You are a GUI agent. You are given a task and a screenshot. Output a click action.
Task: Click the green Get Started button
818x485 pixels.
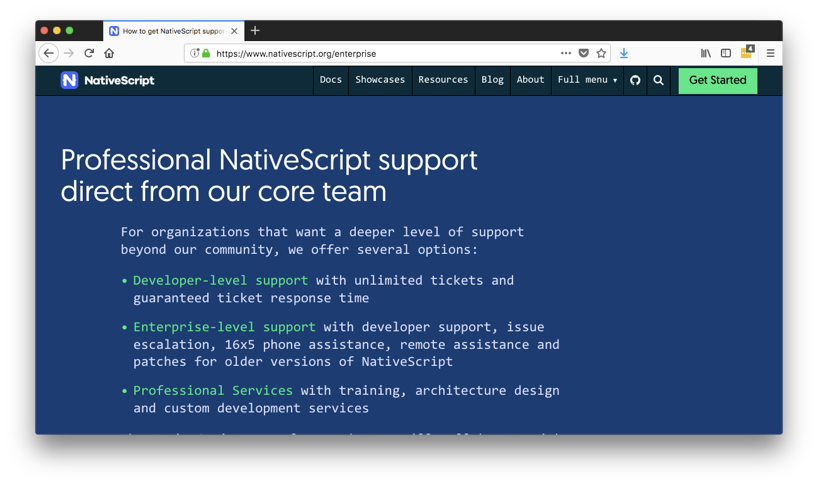pyautogui.click(x=717, y=80)
